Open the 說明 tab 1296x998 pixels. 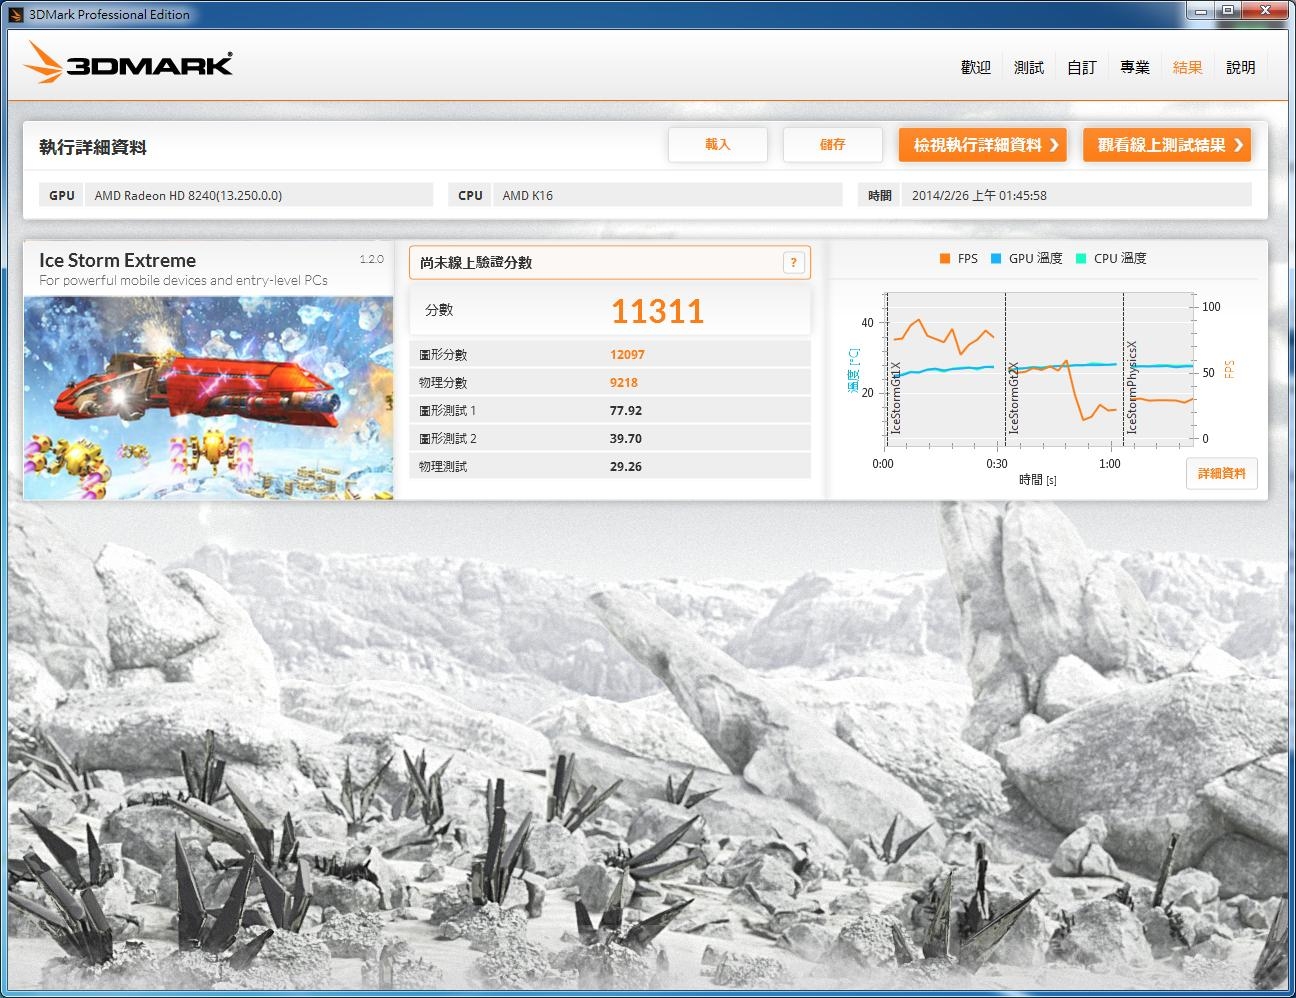pyautogui.click(x=1241, y=67)
